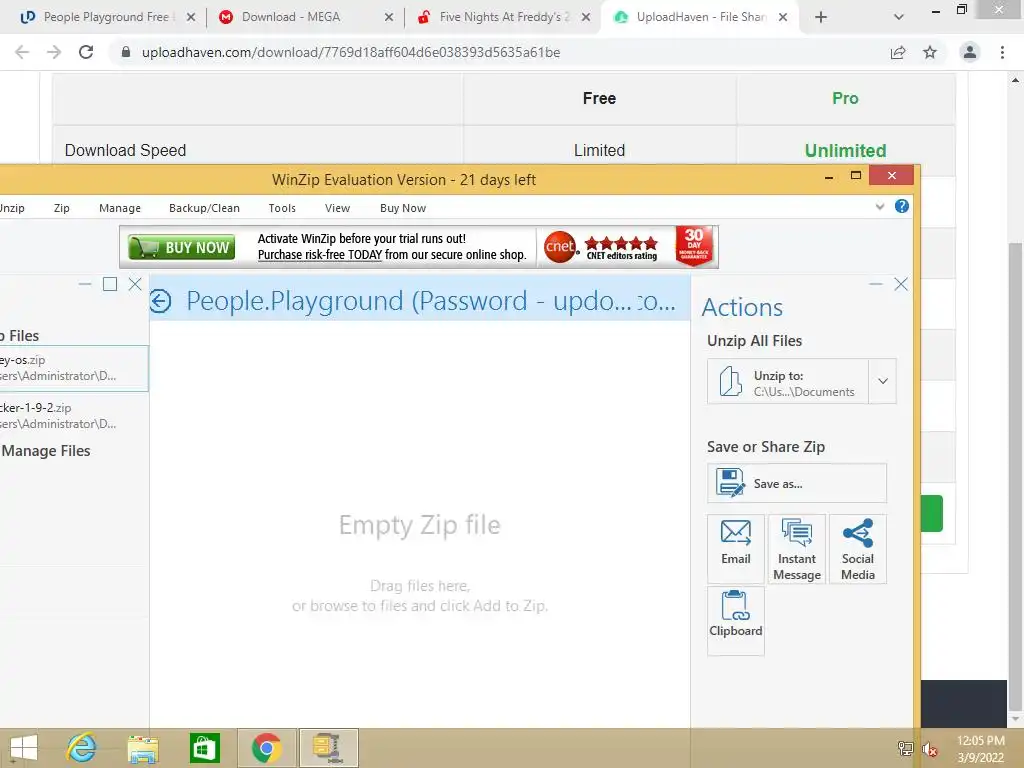
Task: Open the View menu tab
Action: (338, 208)
